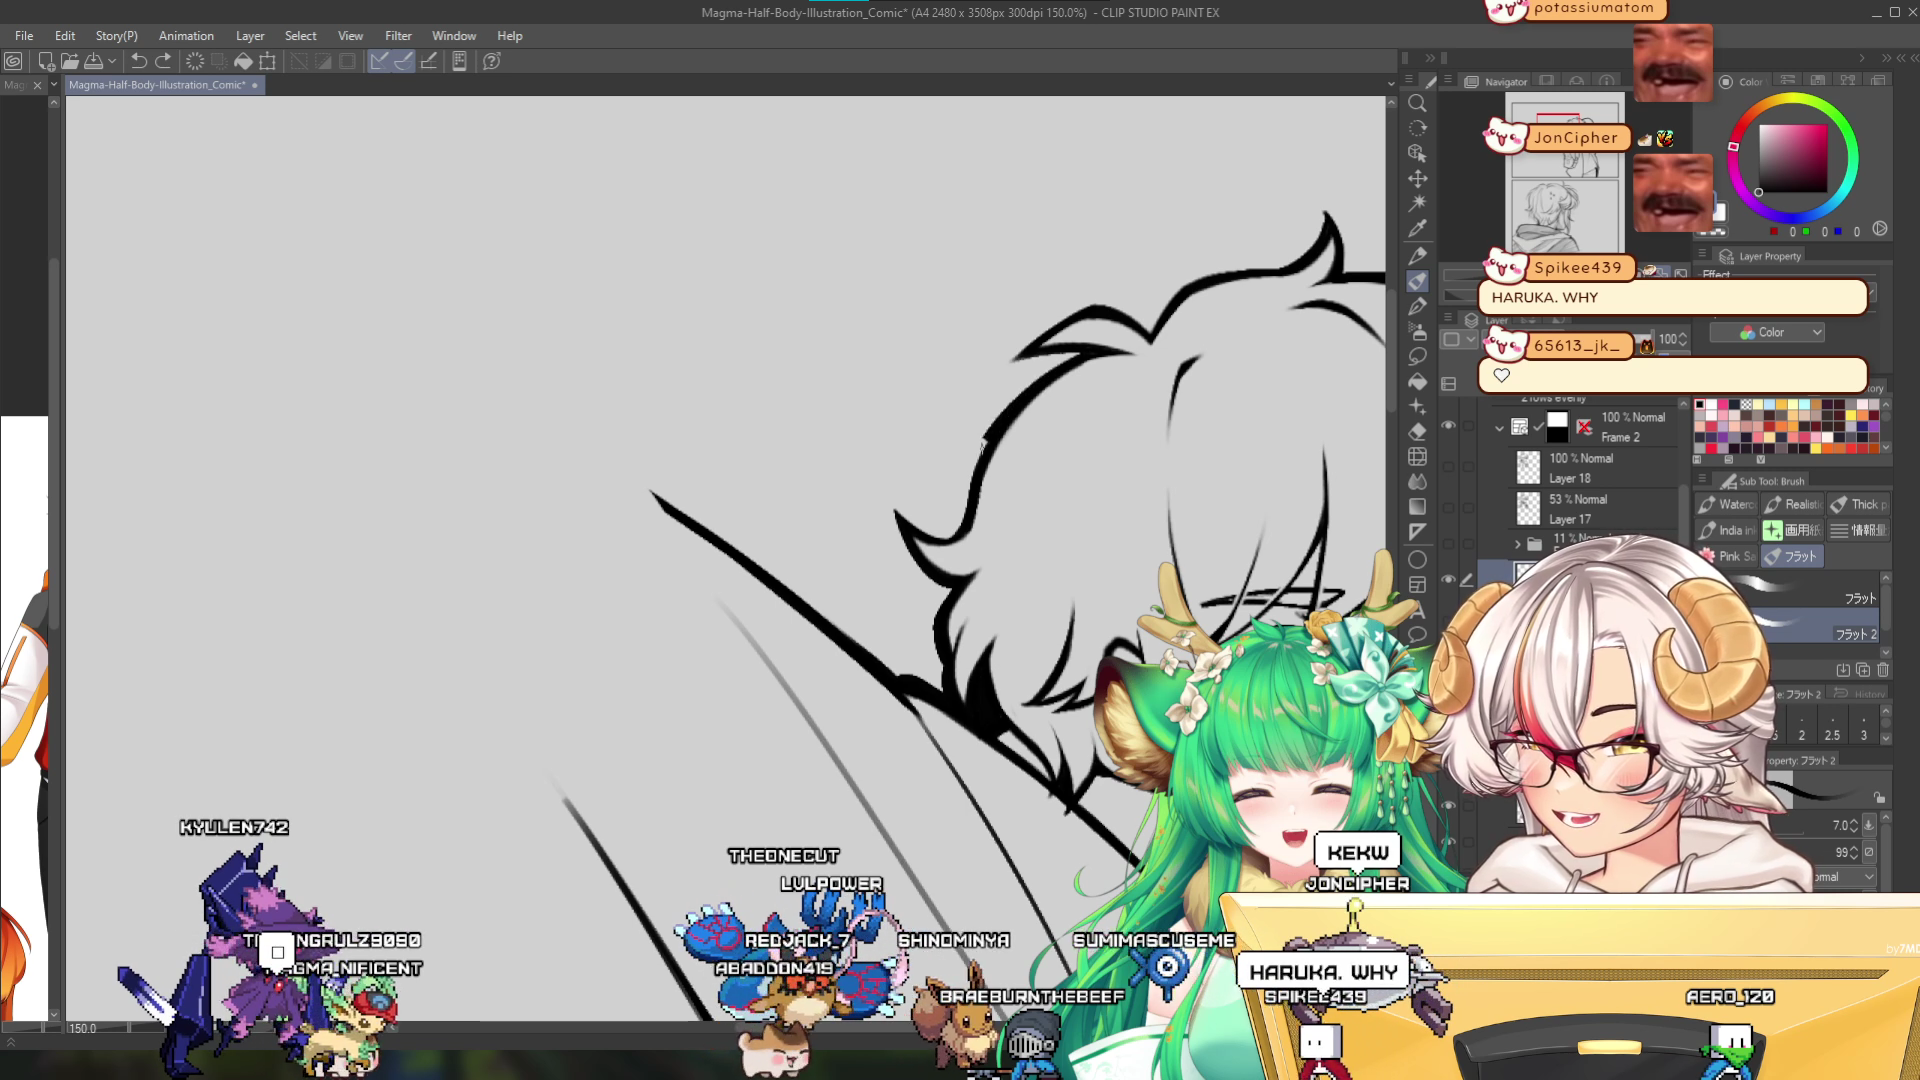1920x1080 pixels.
Task: Collapse the Frame 2 folder
Action: coord(1499,428)
